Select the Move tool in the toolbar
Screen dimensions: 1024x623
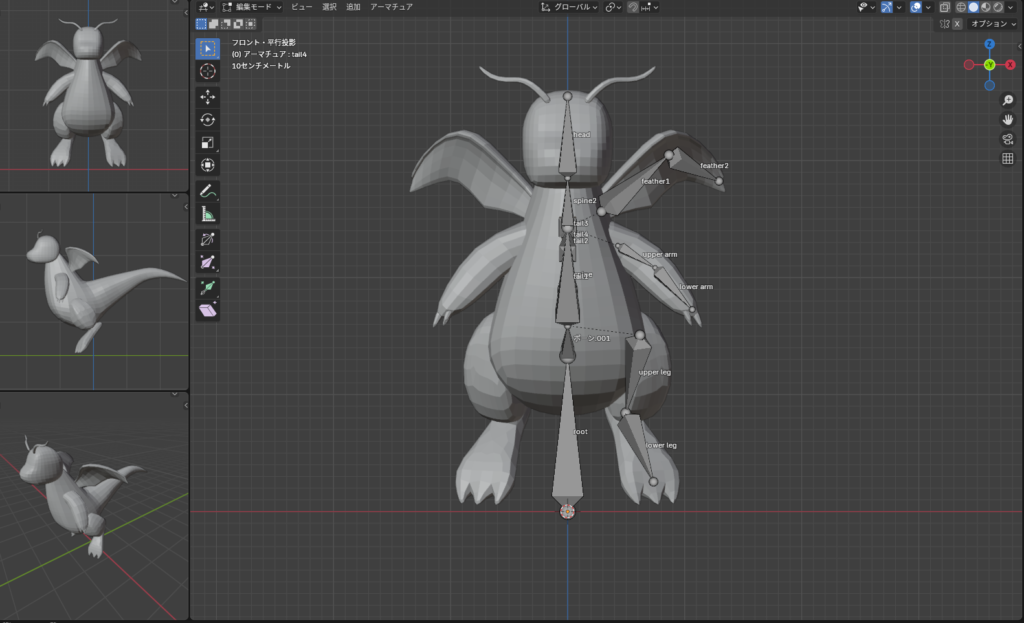[x=208, y=97]
